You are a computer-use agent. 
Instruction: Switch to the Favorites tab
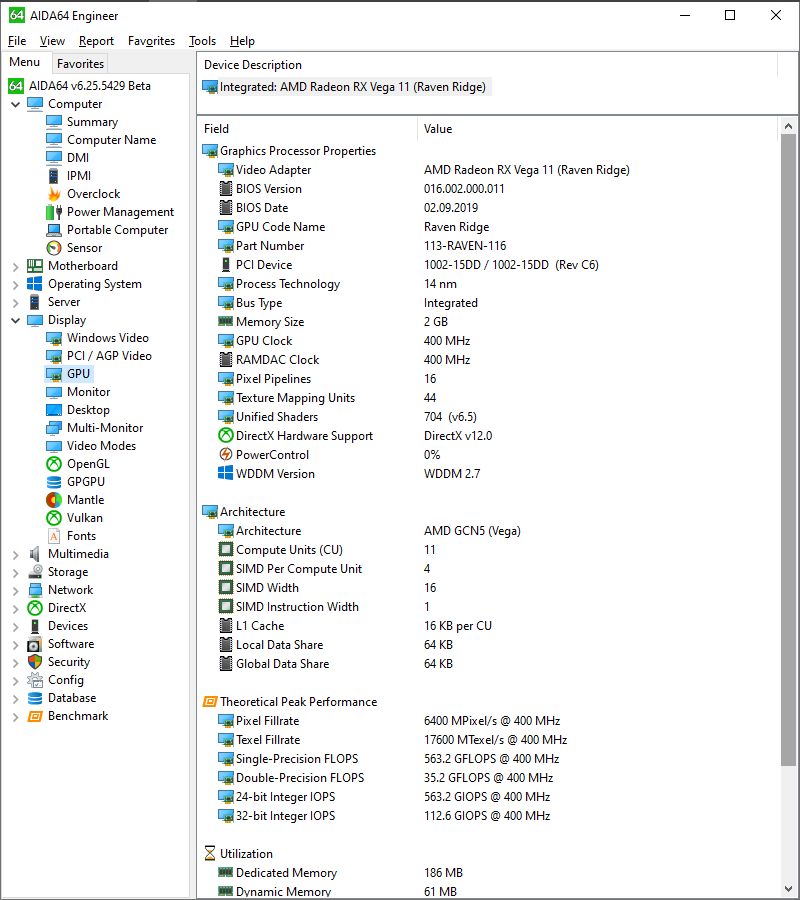[80, 64]
